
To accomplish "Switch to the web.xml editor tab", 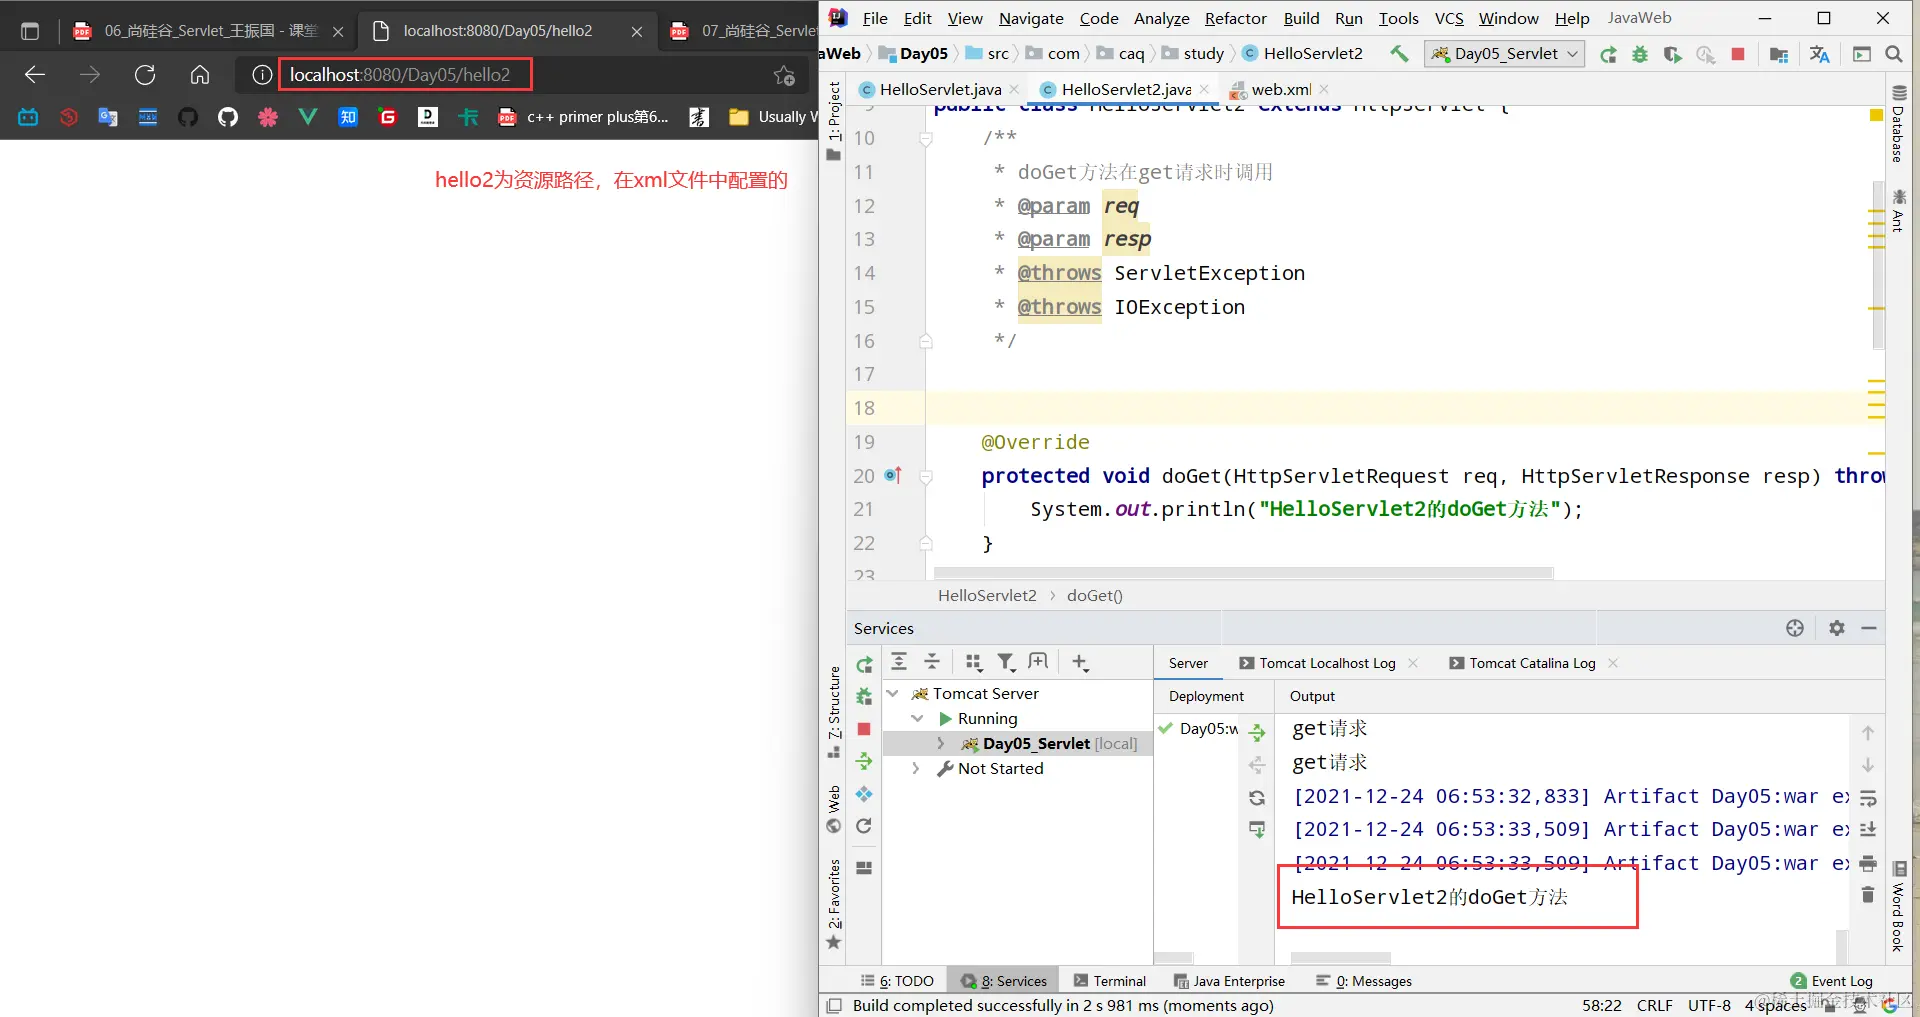I will pyautogui.click(x=1281, y=89).
